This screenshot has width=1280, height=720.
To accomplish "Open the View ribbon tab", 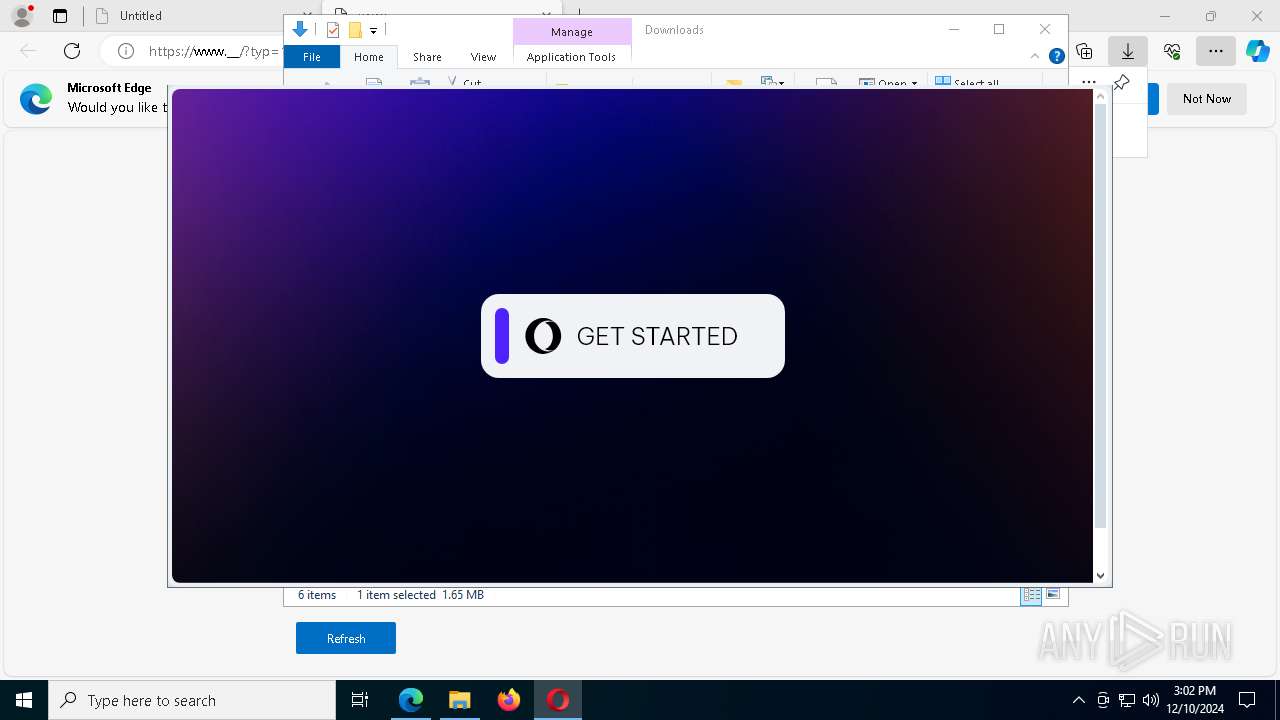I will pyautogui.click(x=483, y=57).
